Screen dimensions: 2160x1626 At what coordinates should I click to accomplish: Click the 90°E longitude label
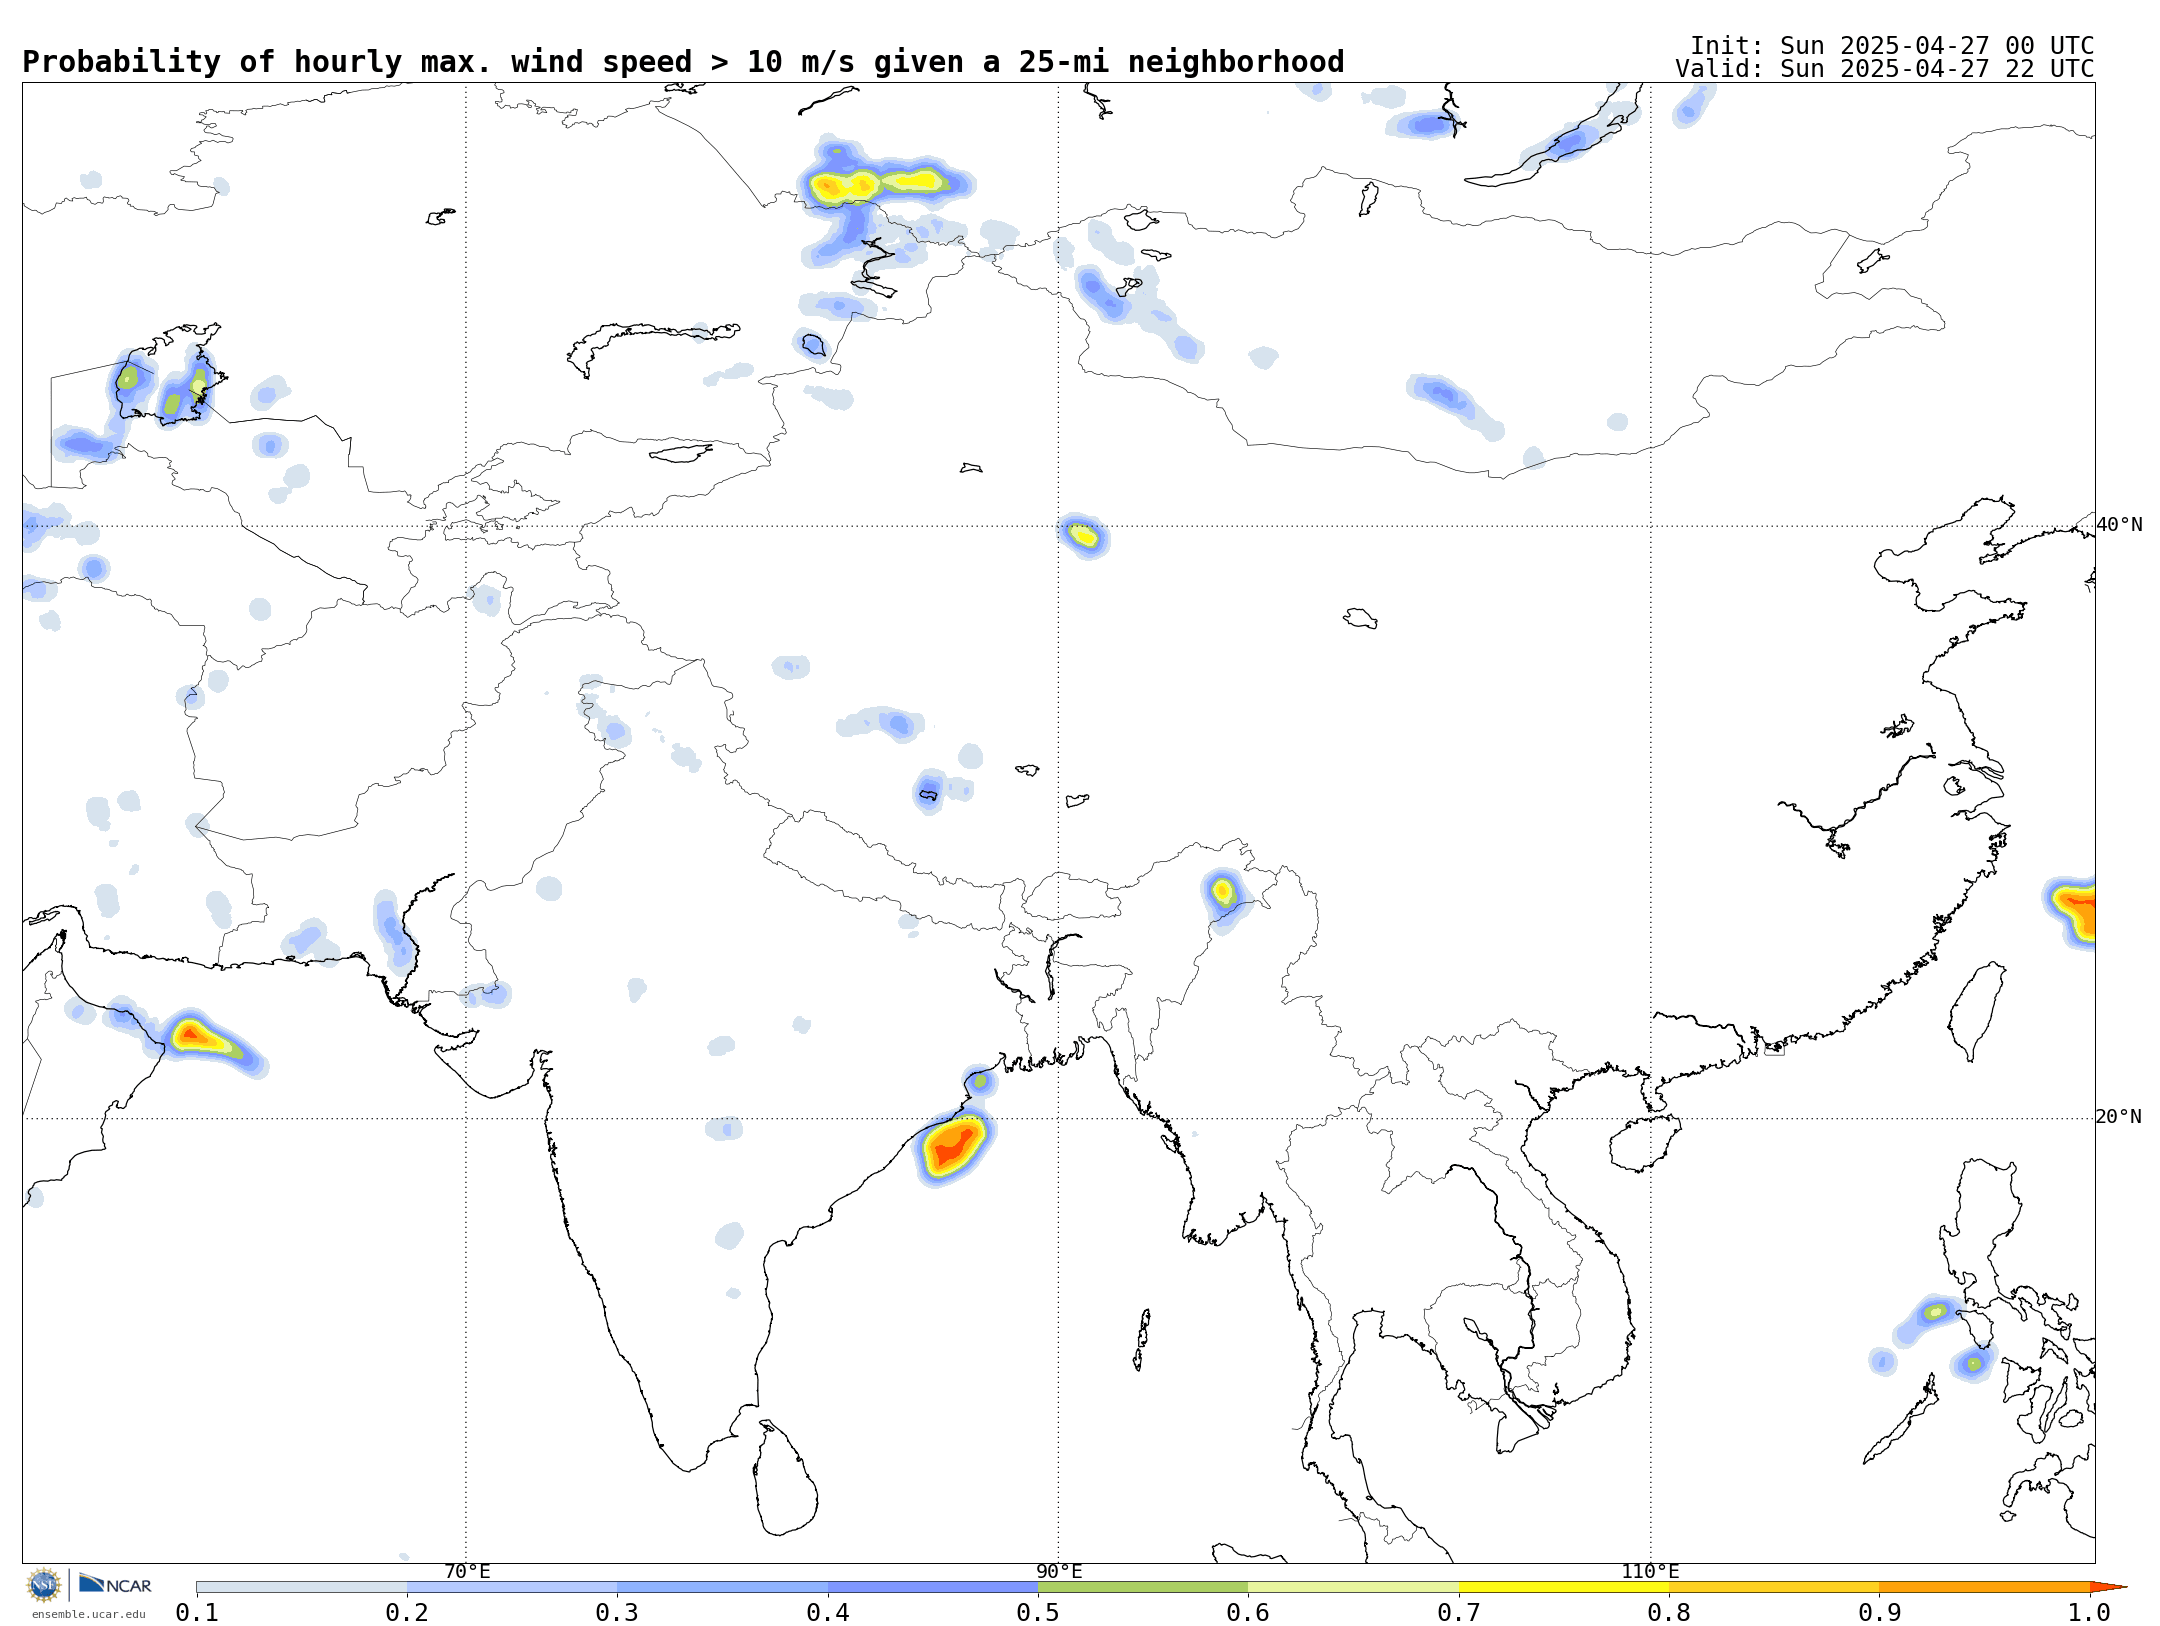pos(1059,1571)
